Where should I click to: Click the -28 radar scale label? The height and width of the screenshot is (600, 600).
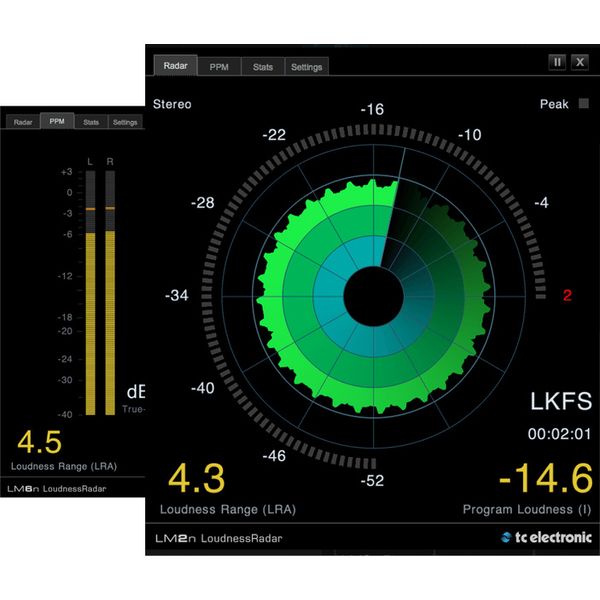(203, 202)
